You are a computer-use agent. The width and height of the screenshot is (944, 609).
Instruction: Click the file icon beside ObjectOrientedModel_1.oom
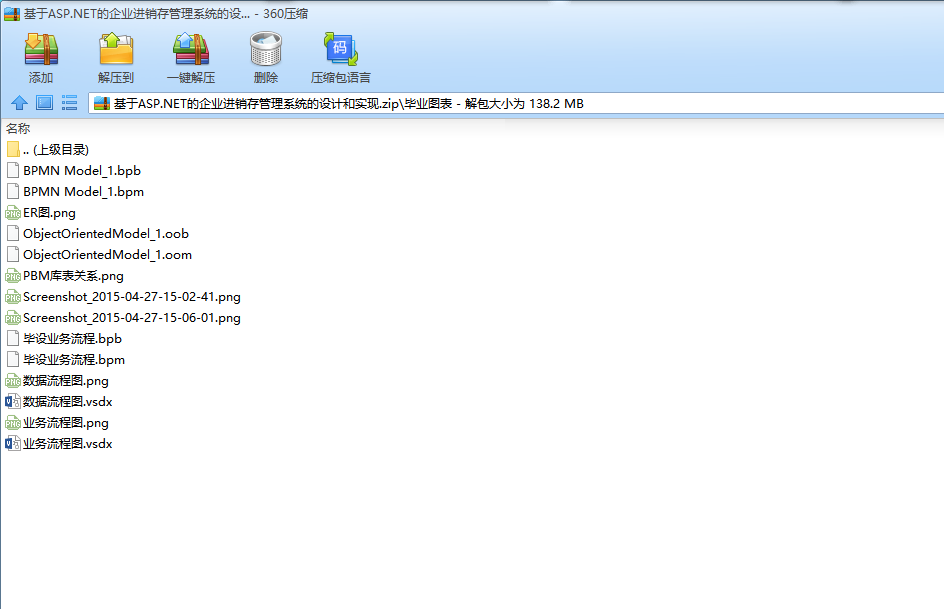pyautogui.click(x=13, y=255)
